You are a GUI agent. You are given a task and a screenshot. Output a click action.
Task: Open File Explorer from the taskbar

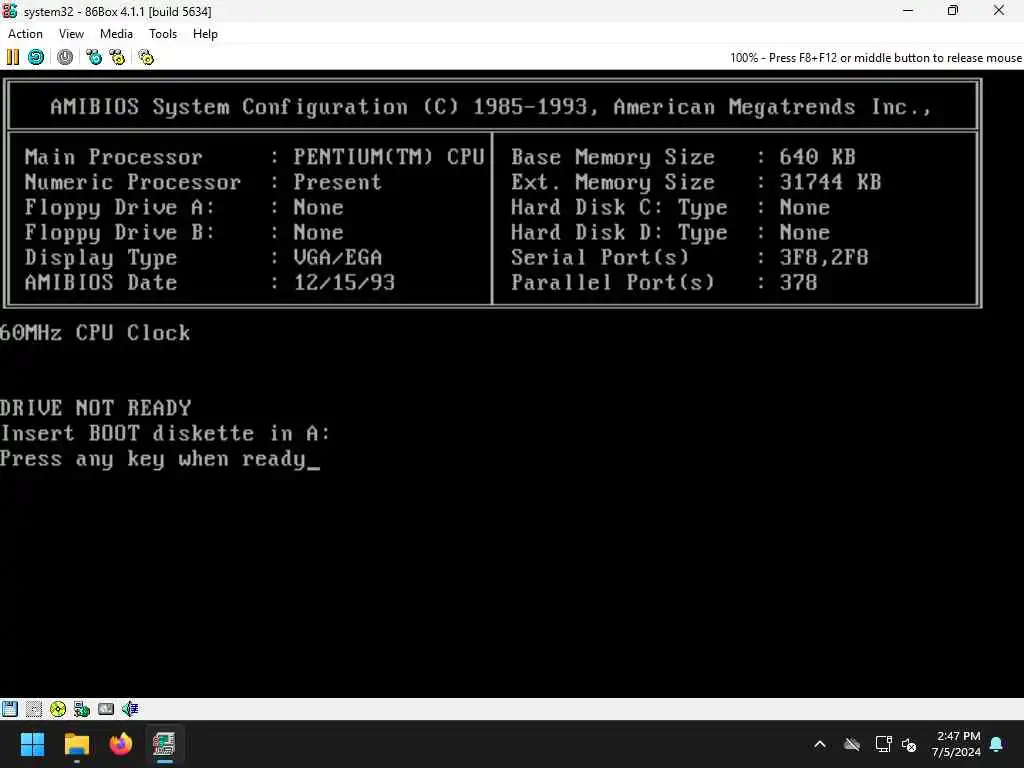tap(76, 744)
